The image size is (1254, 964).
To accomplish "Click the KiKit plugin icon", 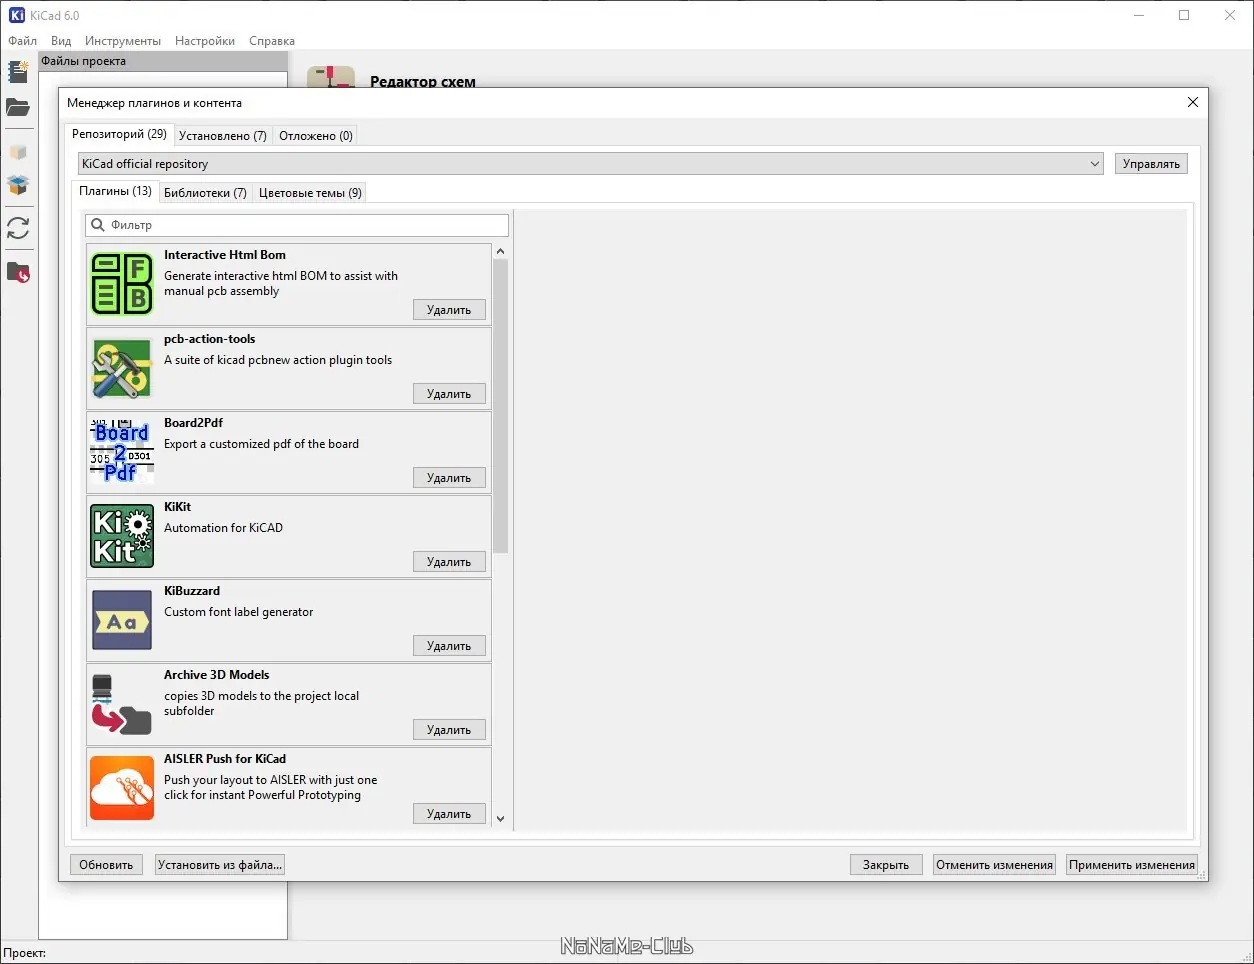I will (x=122, y=536).
